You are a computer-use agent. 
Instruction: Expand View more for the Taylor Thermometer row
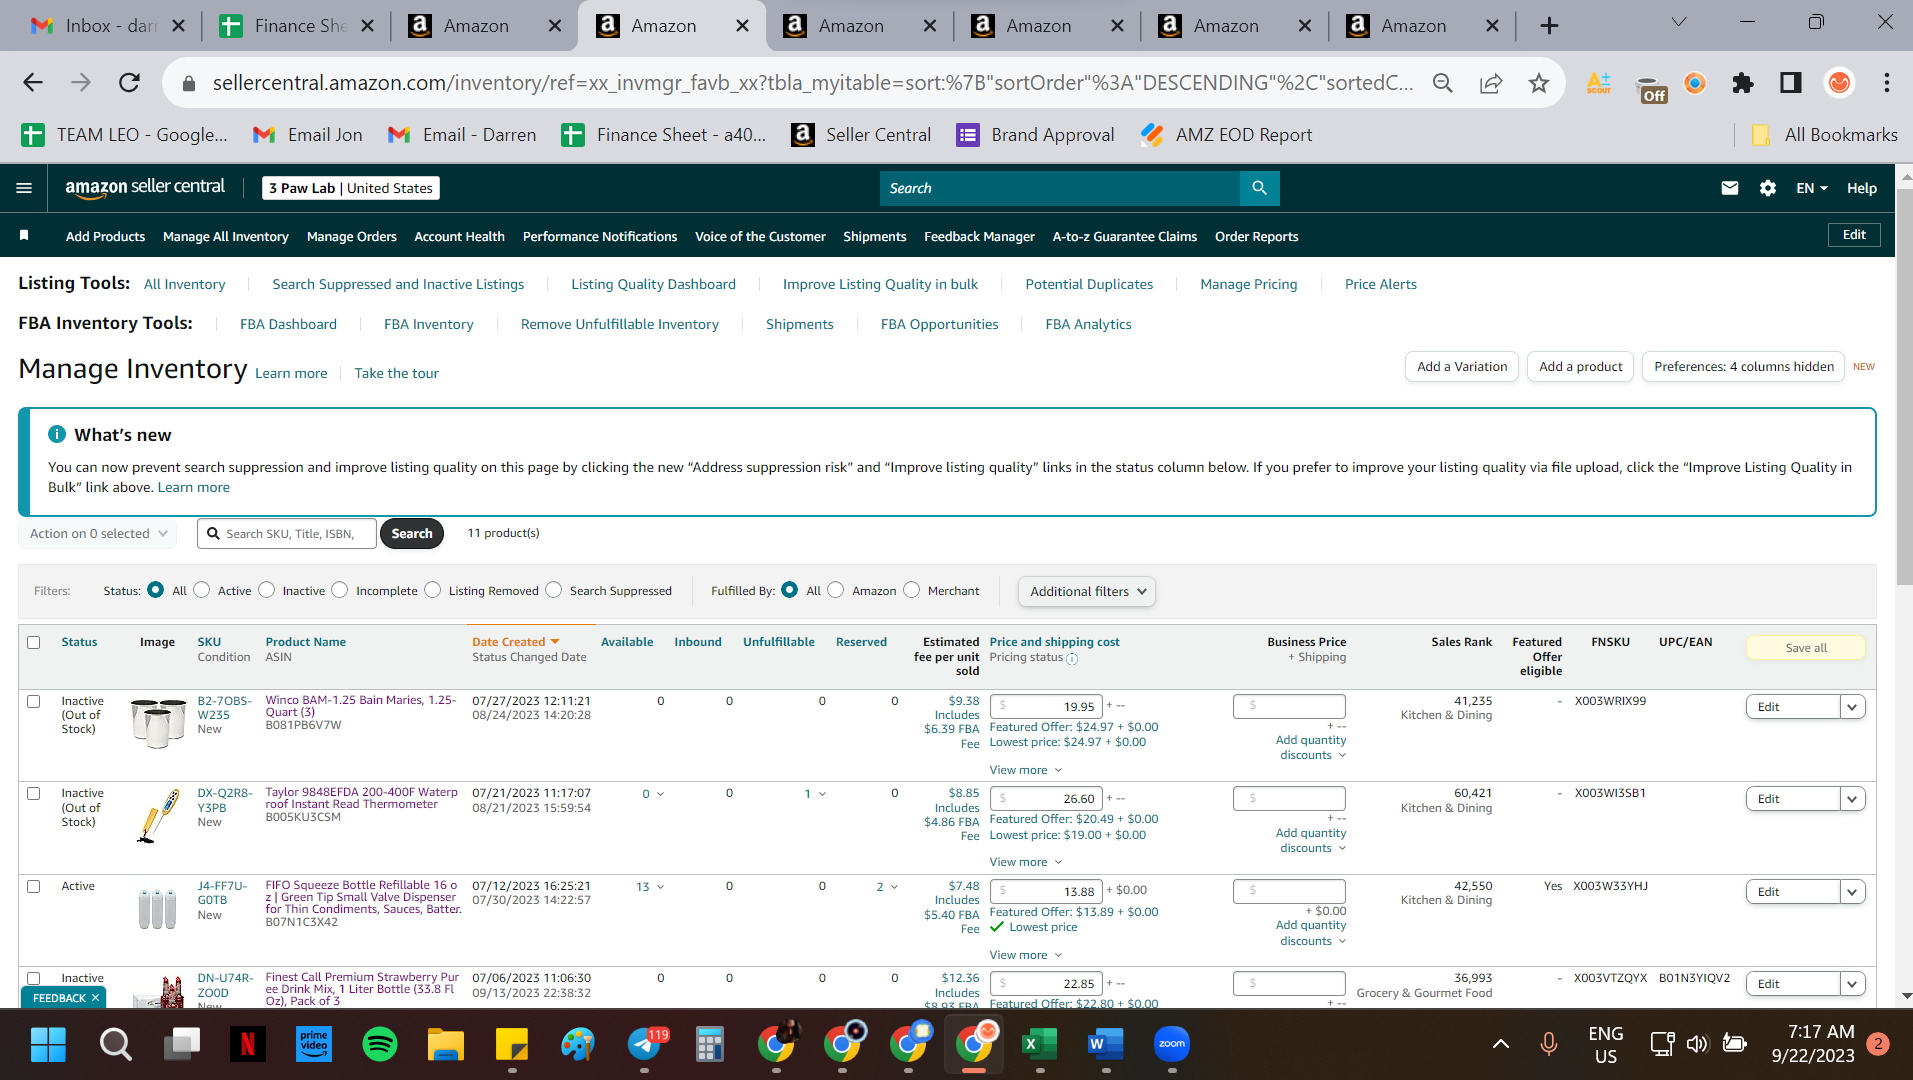1026,862
